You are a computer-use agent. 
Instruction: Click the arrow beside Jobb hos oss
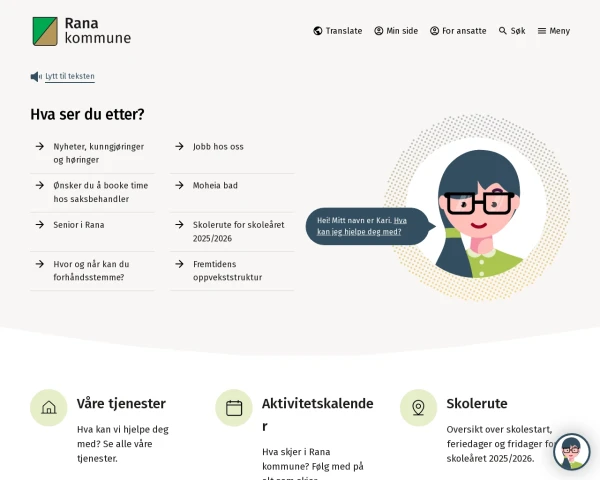(x=179, y=146)
